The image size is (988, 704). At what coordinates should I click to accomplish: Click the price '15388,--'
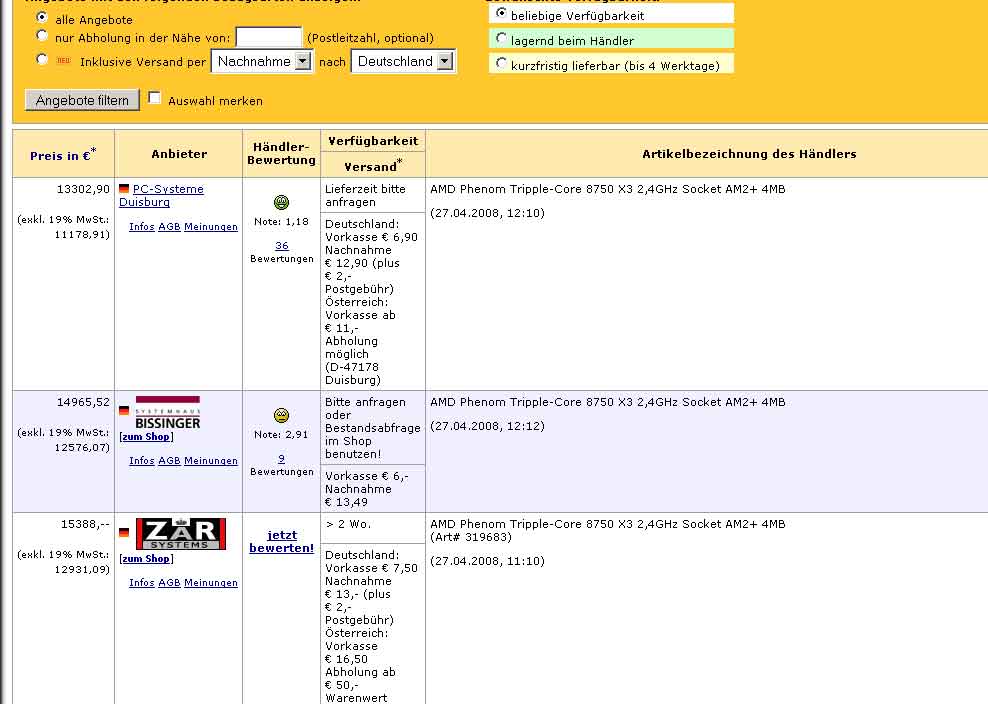click(x=85, y=524)
